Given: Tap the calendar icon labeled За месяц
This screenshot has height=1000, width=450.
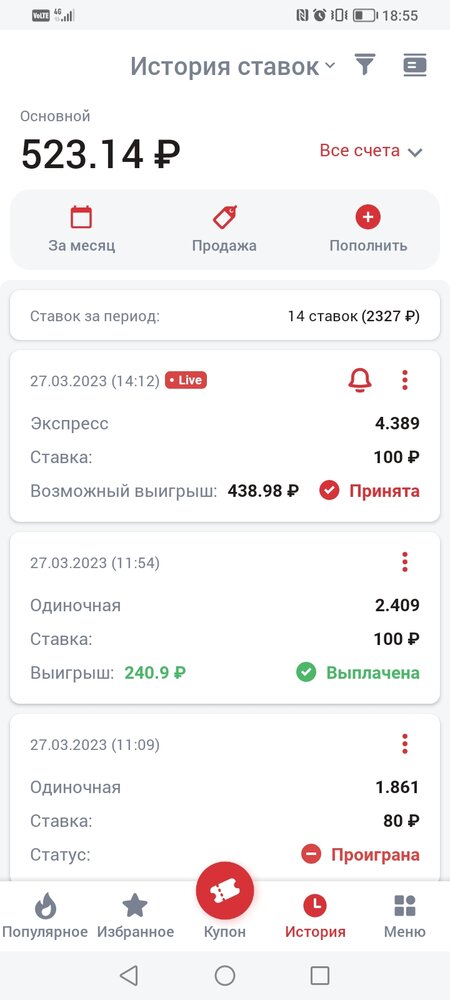Looking at the screenshot, I should click(81, 217).
